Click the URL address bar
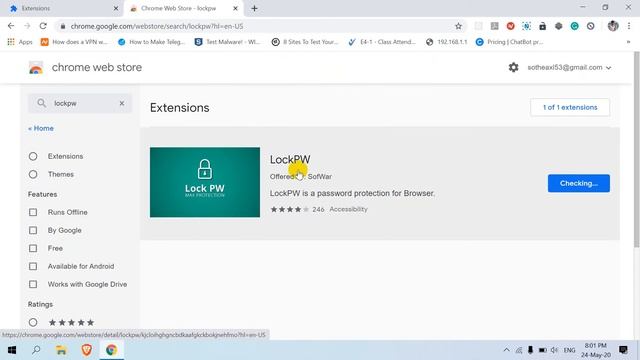 tap(261, 26)
